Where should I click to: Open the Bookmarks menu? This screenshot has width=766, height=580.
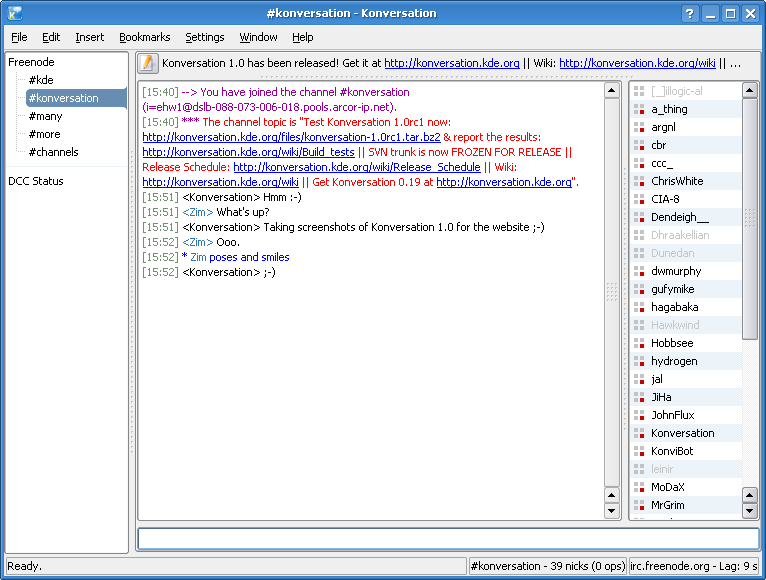tap(145, 37)
